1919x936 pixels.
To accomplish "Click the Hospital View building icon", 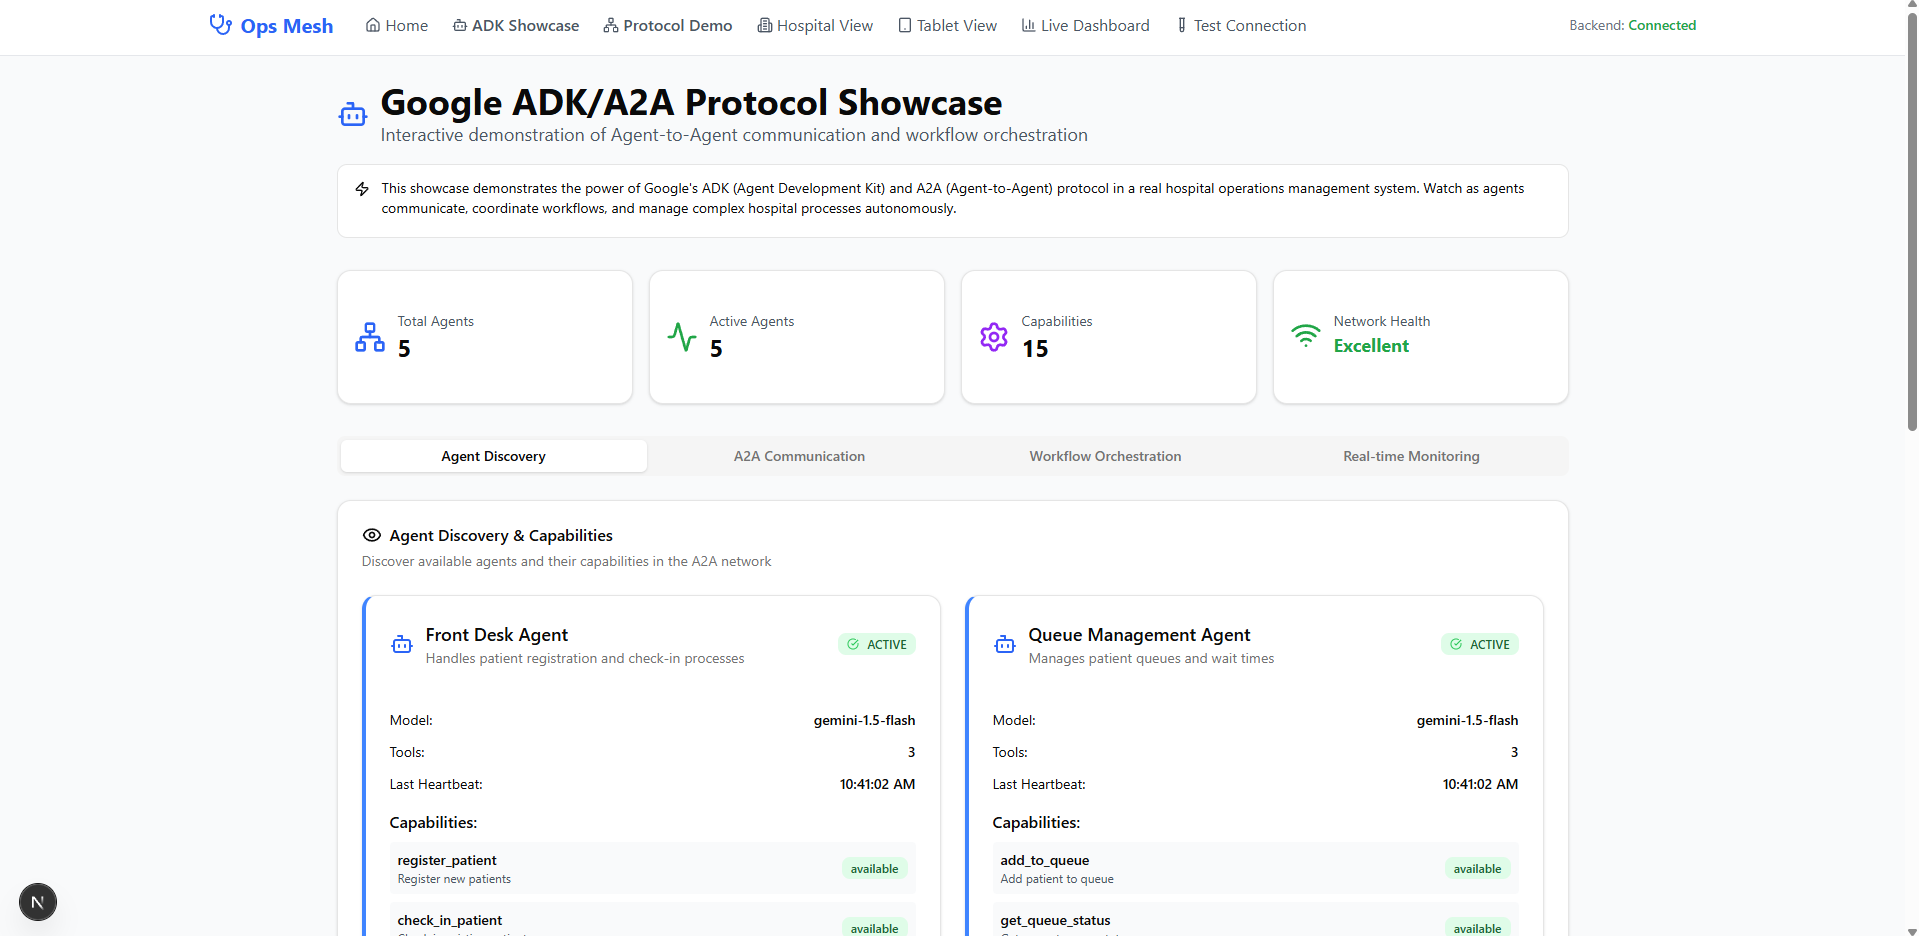I will pyautogui.click(x=765, y=25).
